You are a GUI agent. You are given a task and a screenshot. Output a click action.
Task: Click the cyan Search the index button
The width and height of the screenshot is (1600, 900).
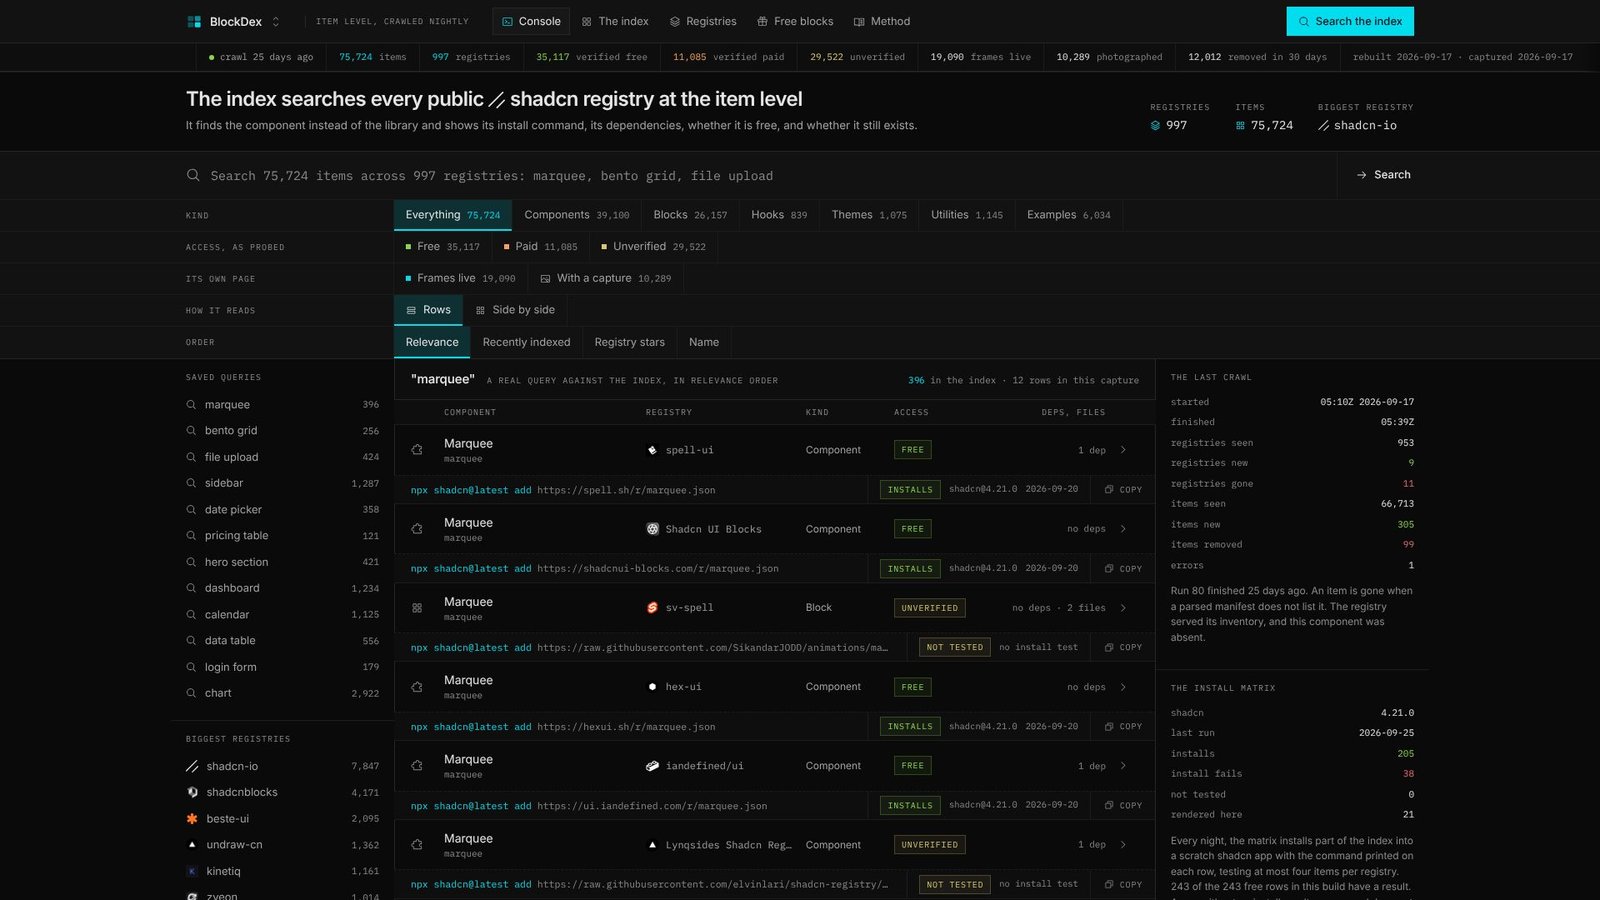click(1350, 21)
